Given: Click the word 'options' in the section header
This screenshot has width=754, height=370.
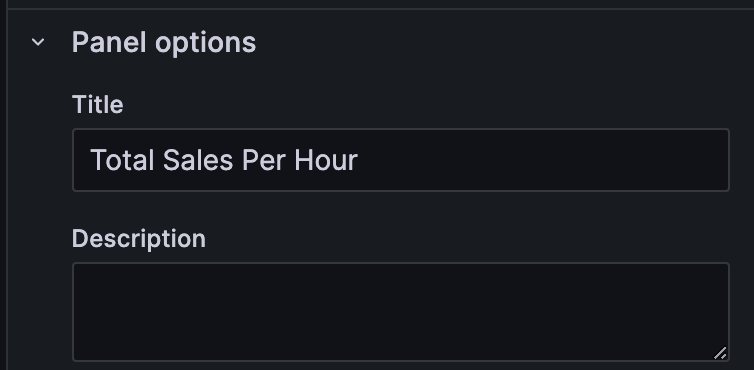Looking at the screenshot, I should point(205,43).
